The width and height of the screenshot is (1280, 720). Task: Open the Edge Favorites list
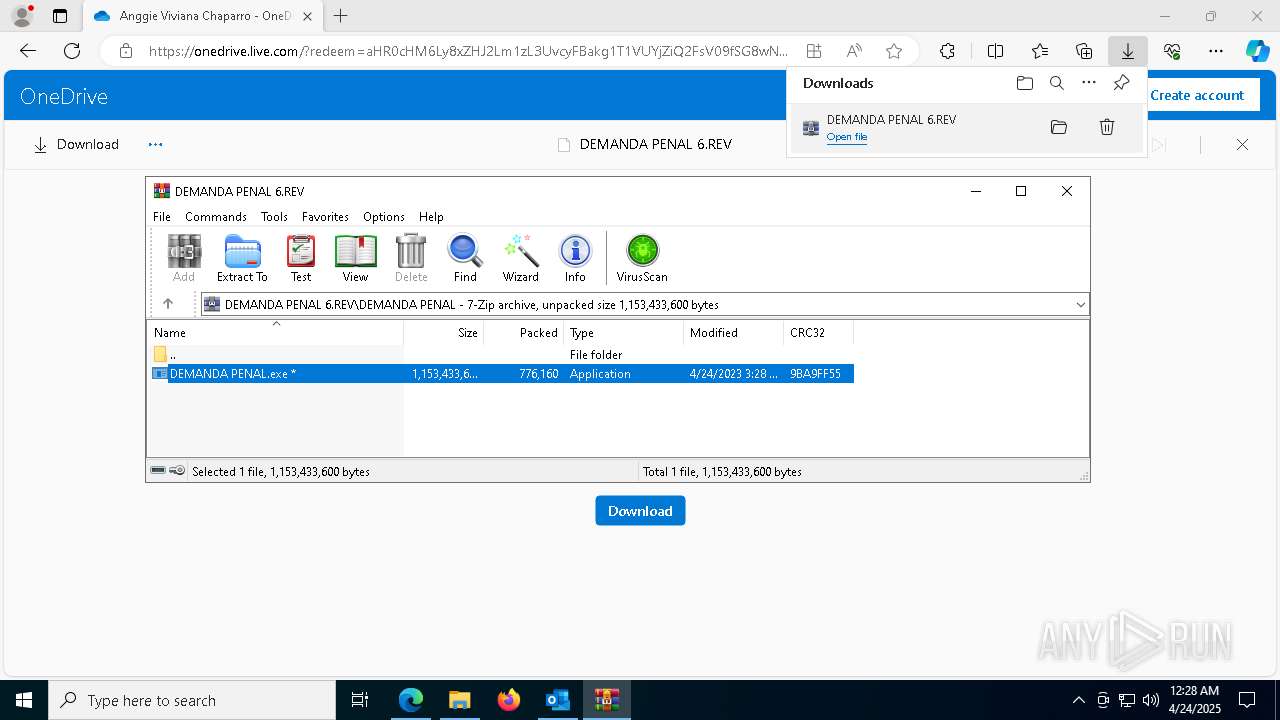[x=1040, y=51]
